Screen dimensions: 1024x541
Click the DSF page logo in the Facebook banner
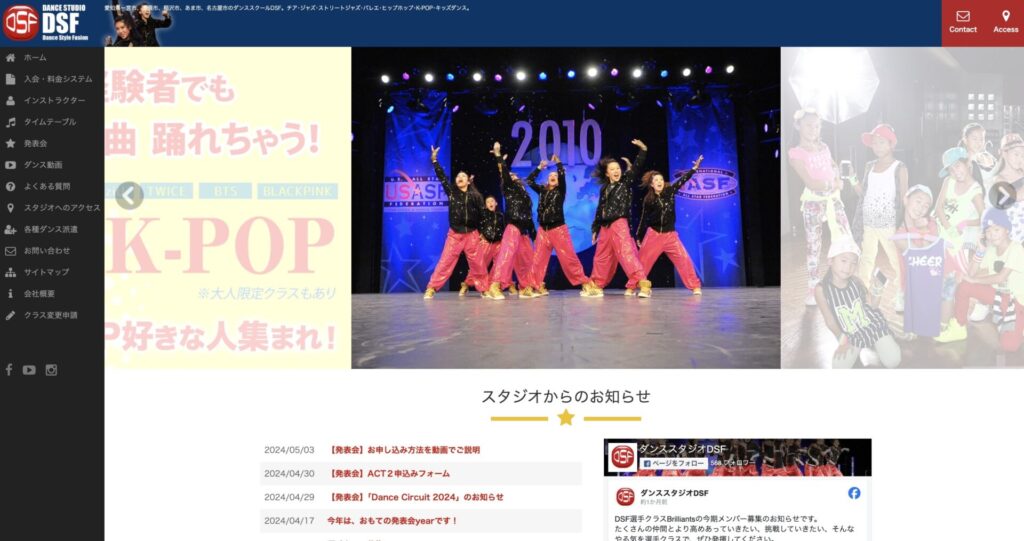click(622, 457)
